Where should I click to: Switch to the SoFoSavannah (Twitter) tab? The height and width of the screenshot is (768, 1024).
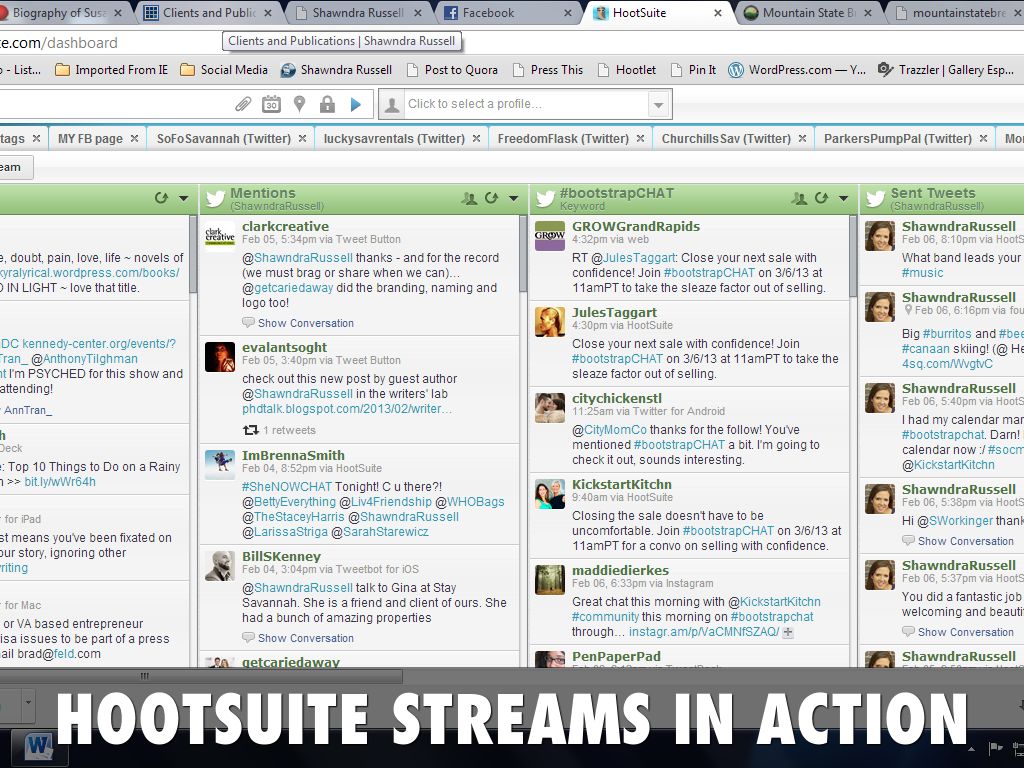(223, 139)
